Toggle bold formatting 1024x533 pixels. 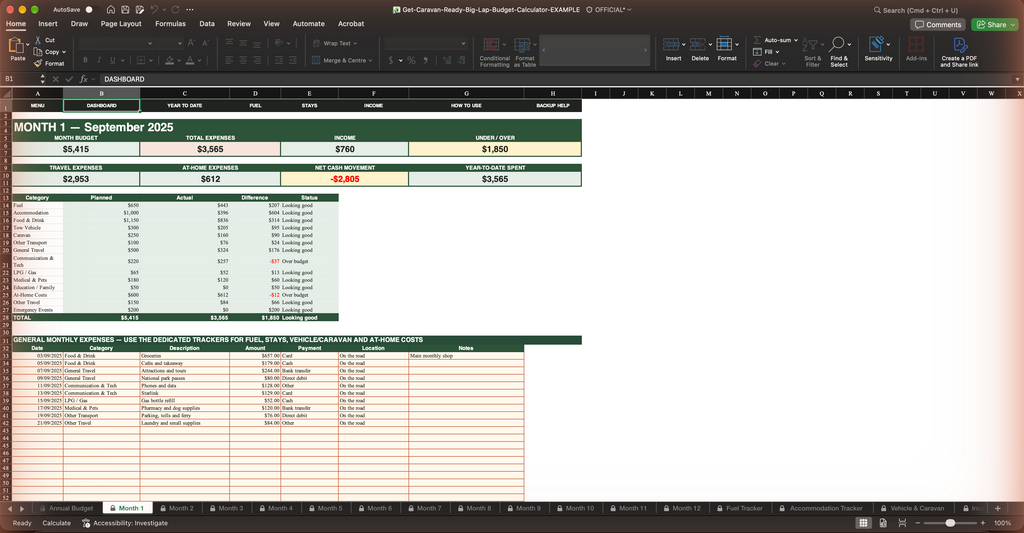tap(85, 60)
